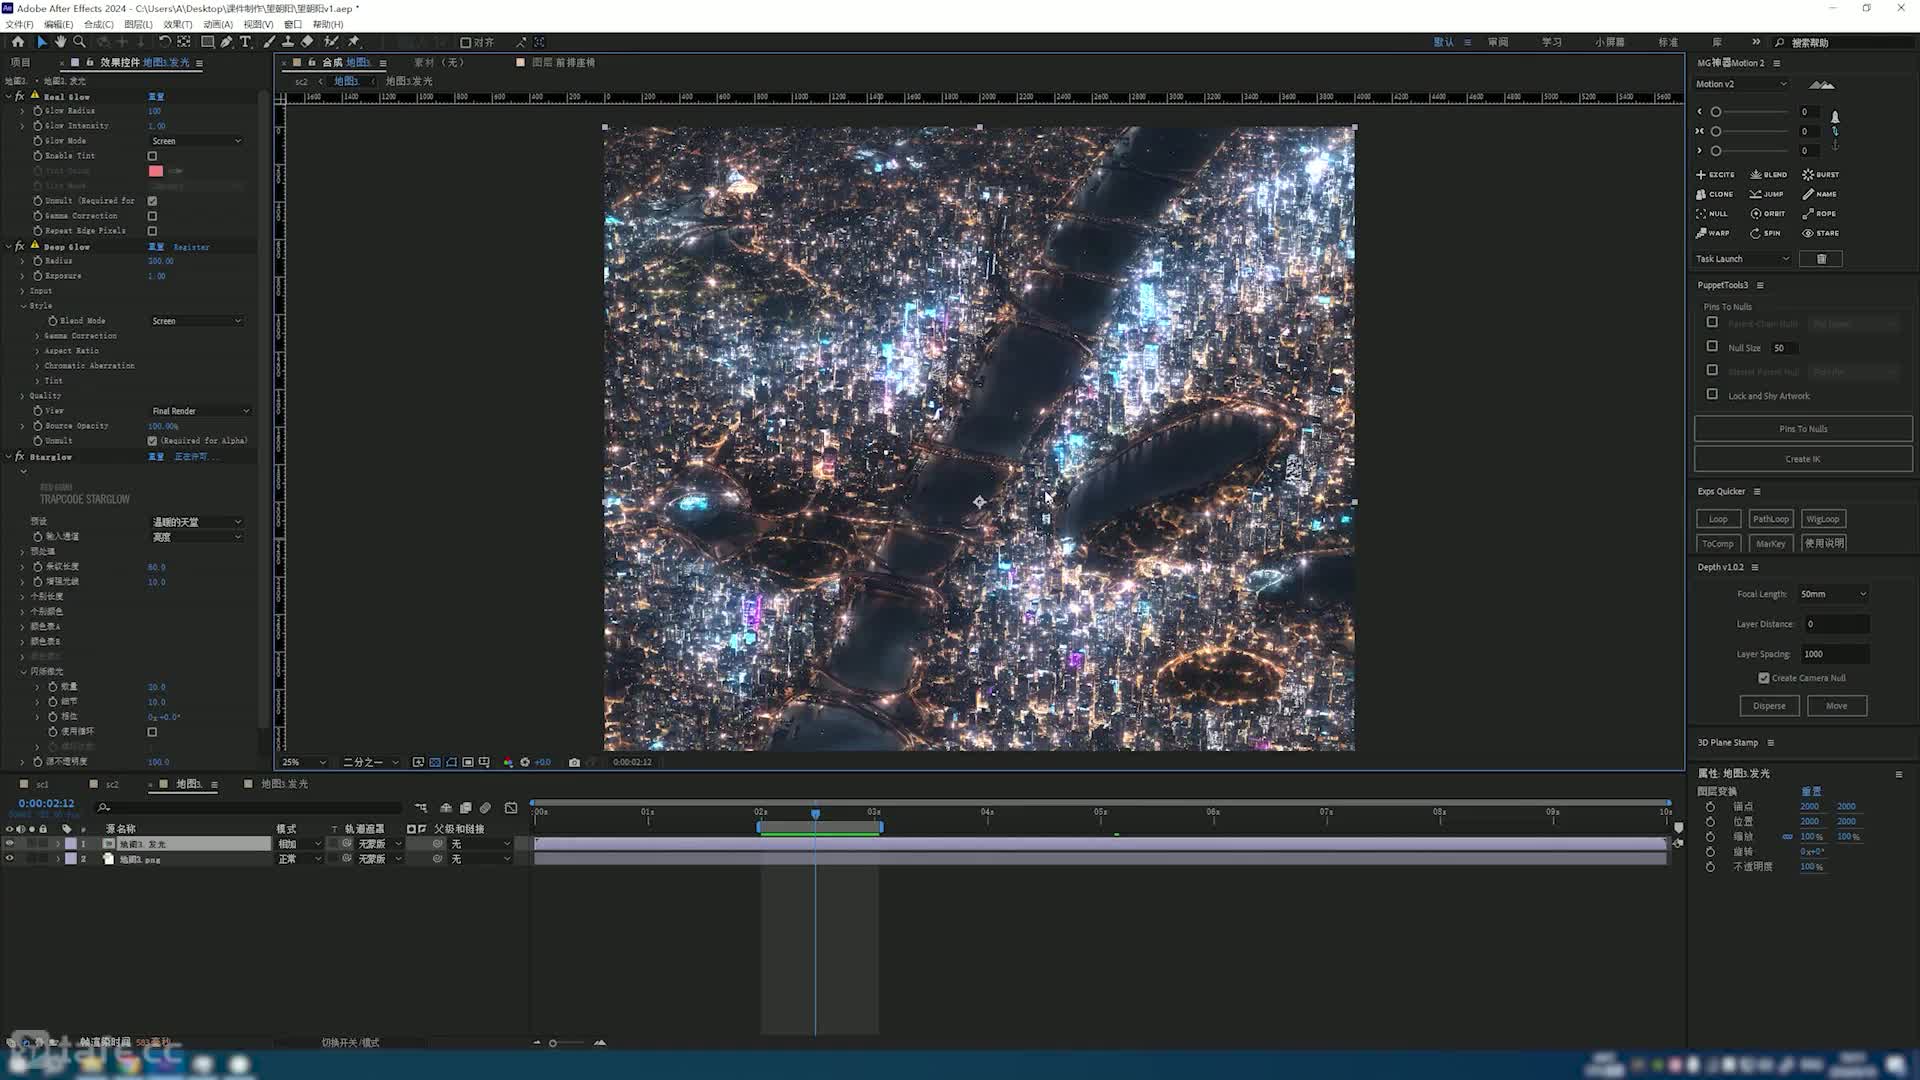This screenshot has width=1920, height=1080.
Task: Toggle the Create Camera Null checkbox
Action: point(1764,678)
